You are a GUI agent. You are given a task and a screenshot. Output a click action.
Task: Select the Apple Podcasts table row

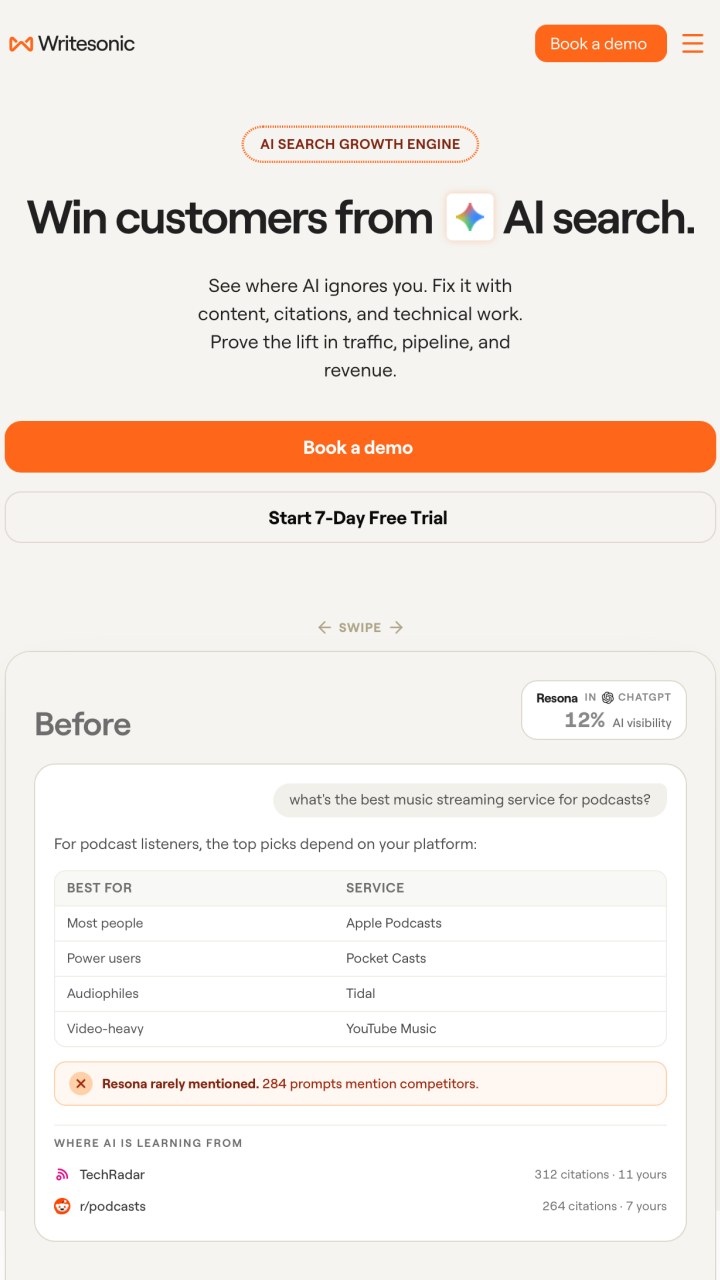click(360, 923)
